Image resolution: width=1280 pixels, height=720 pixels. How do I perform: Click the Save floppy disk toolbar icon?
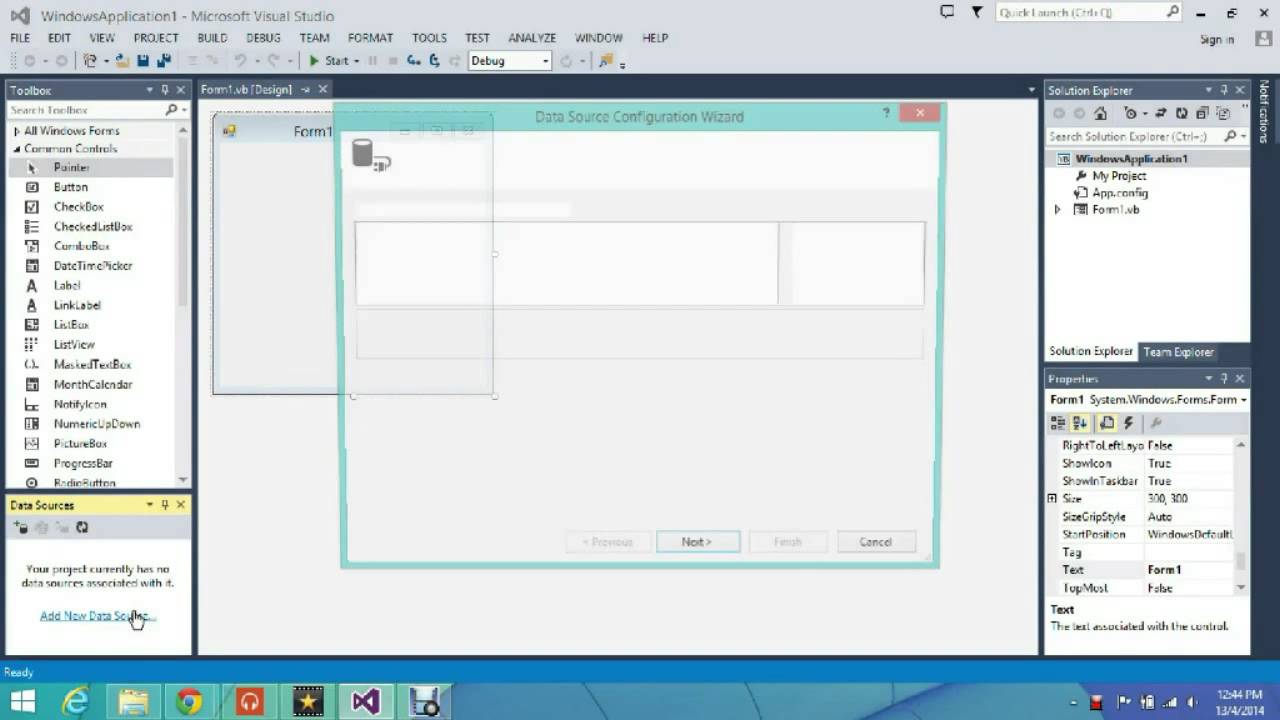[143, 61]
